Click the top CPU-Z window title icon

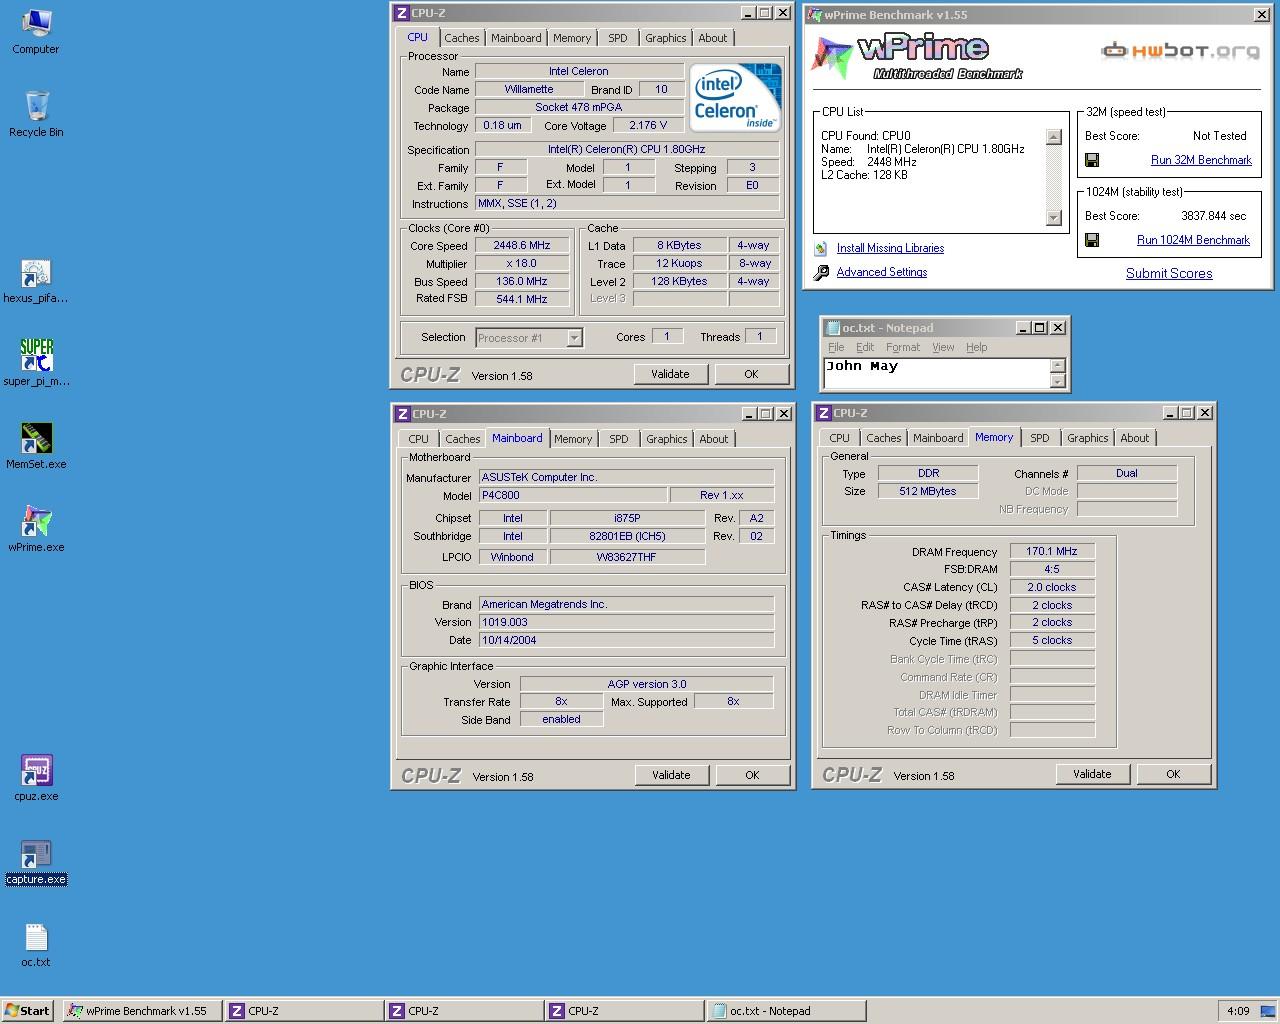tap(401, 13)
